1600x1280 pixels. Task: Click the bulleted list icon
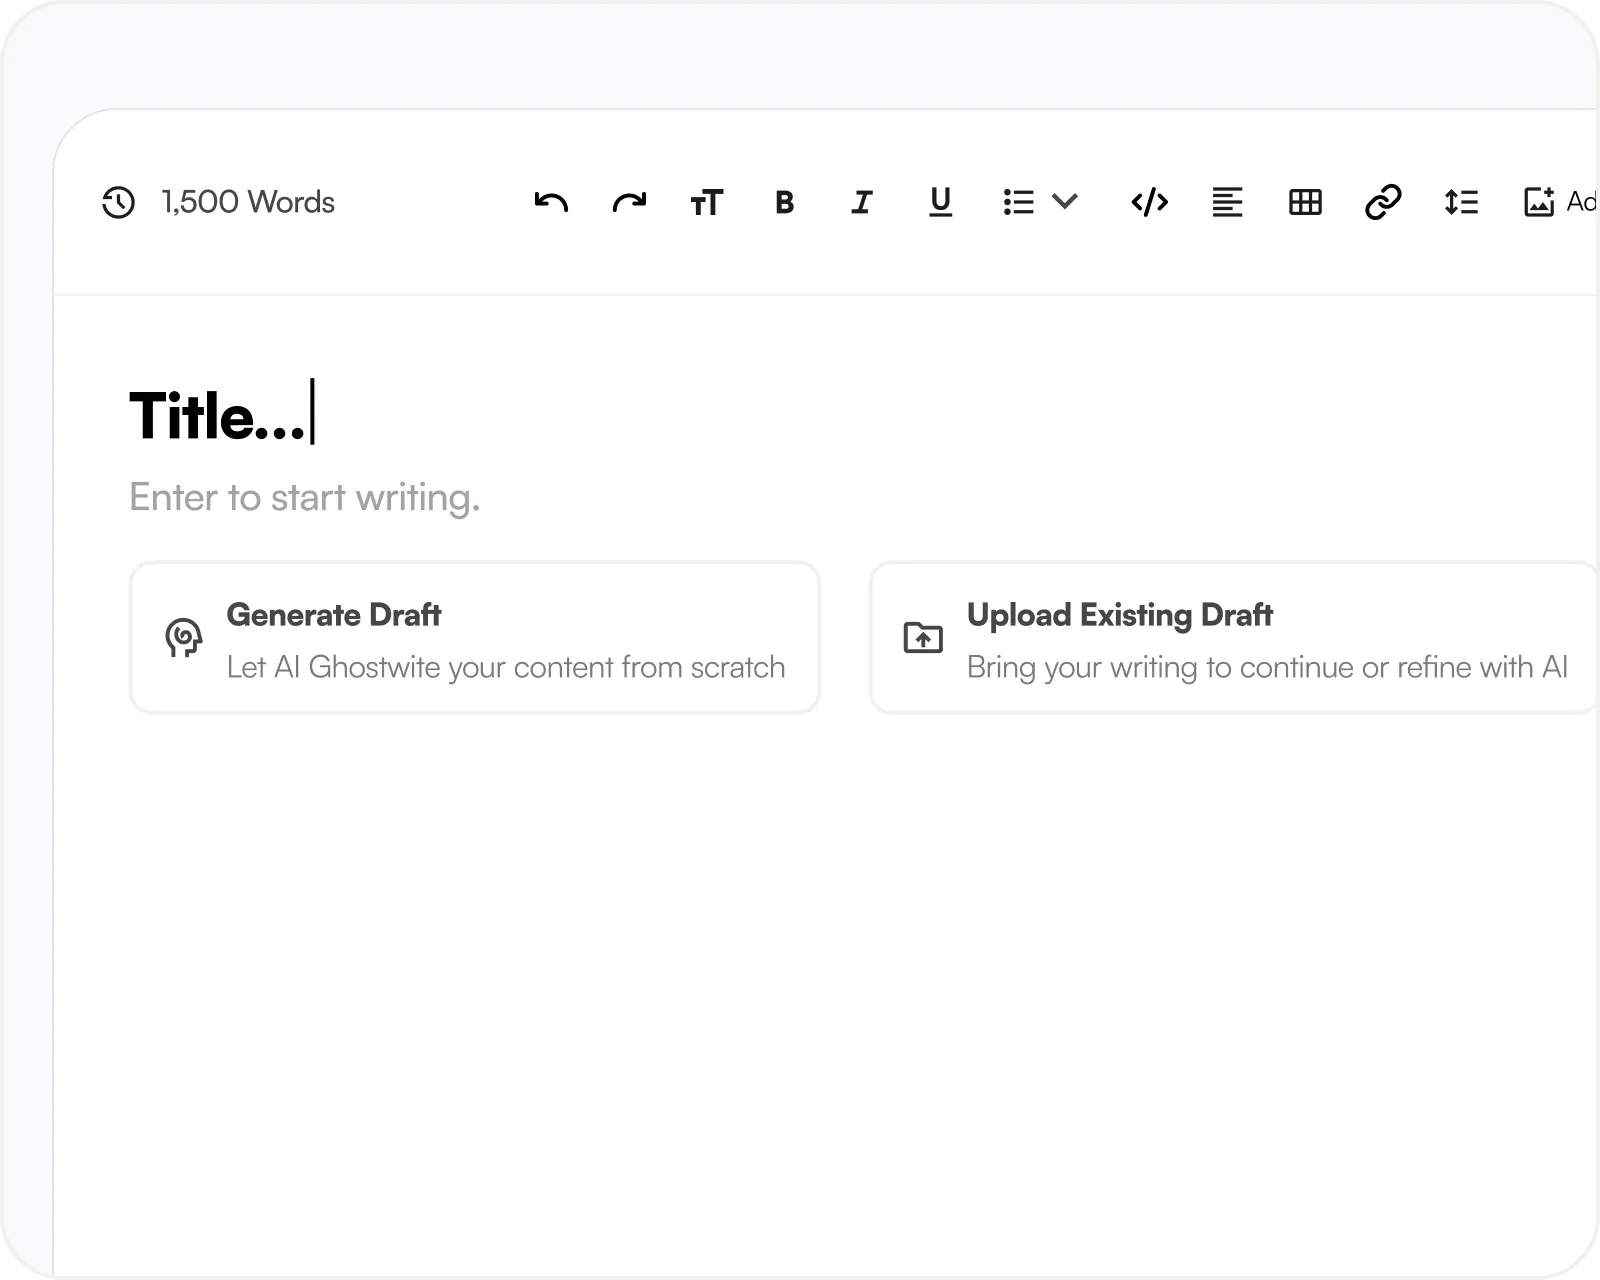pyautogui.click(x=1018, y=203)
